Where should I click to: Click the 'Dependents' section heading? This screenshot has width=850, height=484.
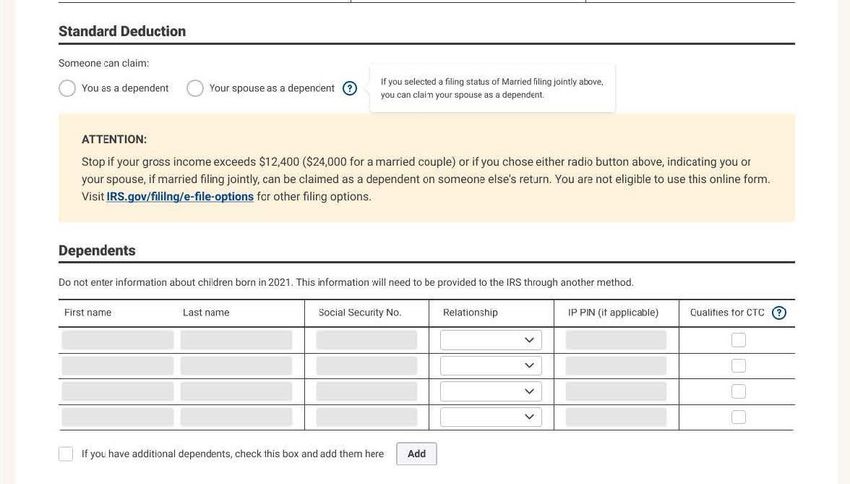97,250
